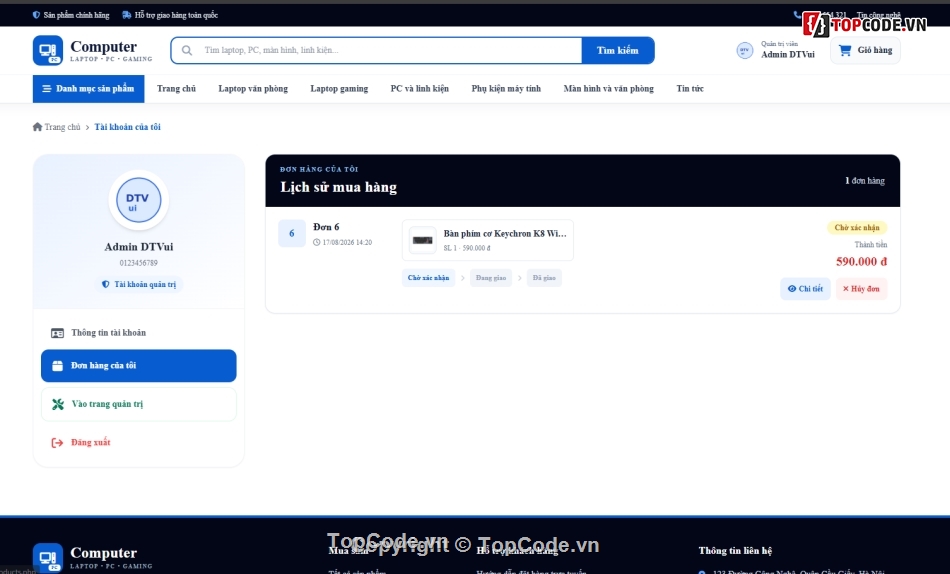Click the footer Computer logo
The height and width of the screenshot is (574, 950).
click(x=48, y=558)
